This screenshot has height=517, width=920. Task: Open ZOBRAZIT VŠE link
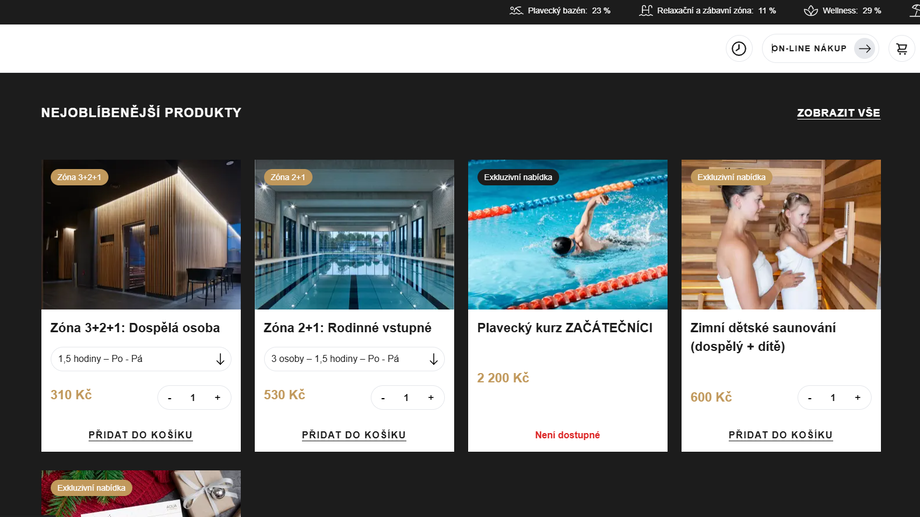(838, 113)
